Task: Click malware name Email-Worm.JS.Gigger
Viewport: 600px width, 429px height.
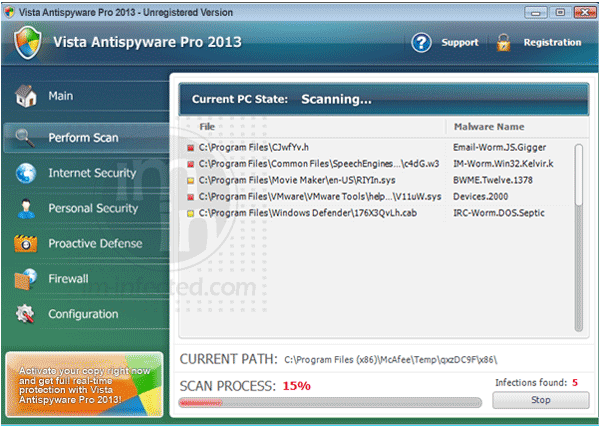Action: (x=499, y=148)
